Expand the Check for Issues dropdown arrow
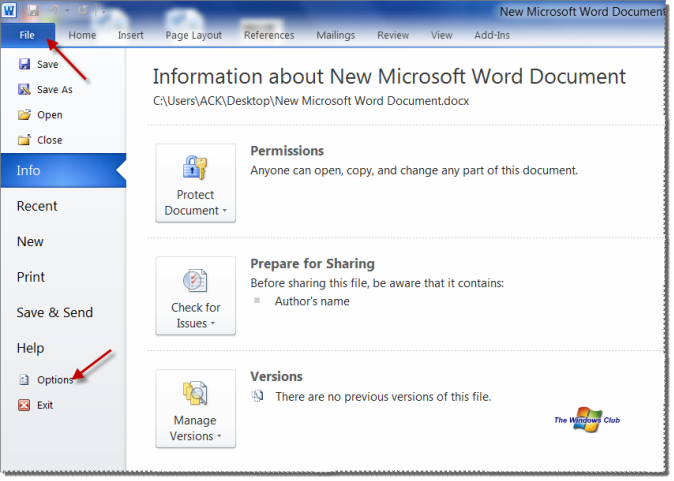The width and height of the screenshot is (674, 481). [213, 324]
